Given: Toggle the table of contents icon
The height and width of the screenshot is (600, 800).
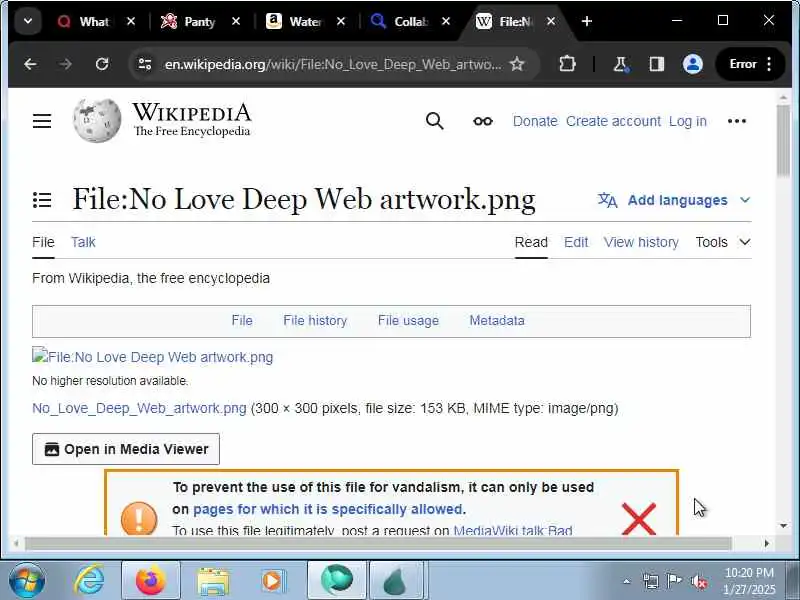Looking at the screenshot, I should click(x=42, y=200).
